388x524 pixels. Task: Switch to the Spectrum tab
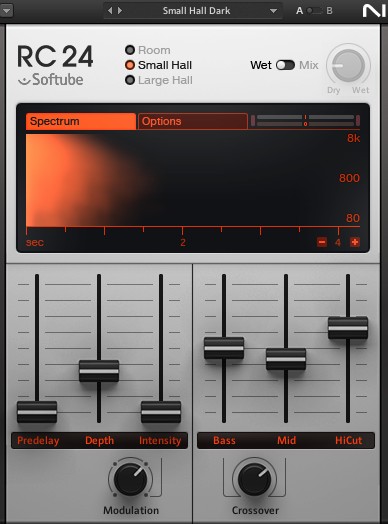(81, 121)
